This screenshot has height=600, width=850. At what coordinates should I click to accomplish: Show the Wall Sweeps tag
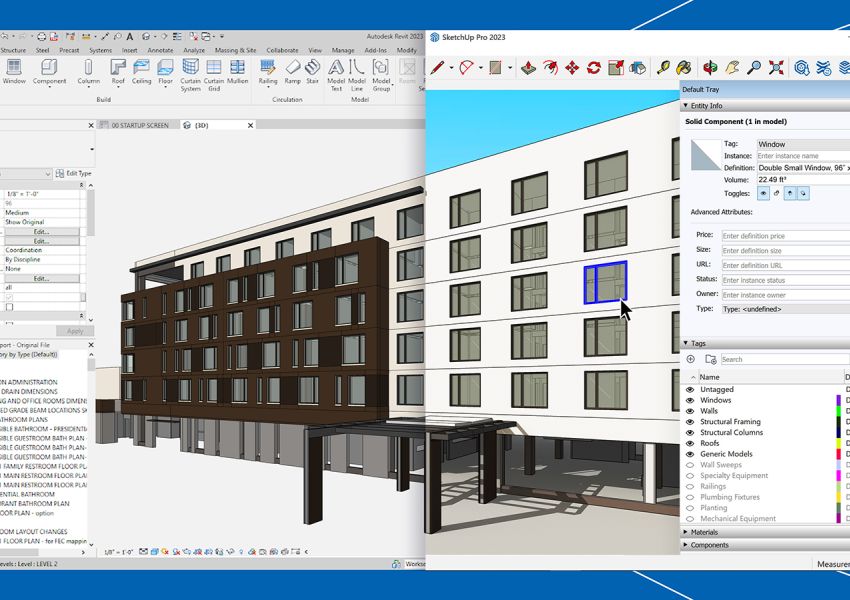690,464
